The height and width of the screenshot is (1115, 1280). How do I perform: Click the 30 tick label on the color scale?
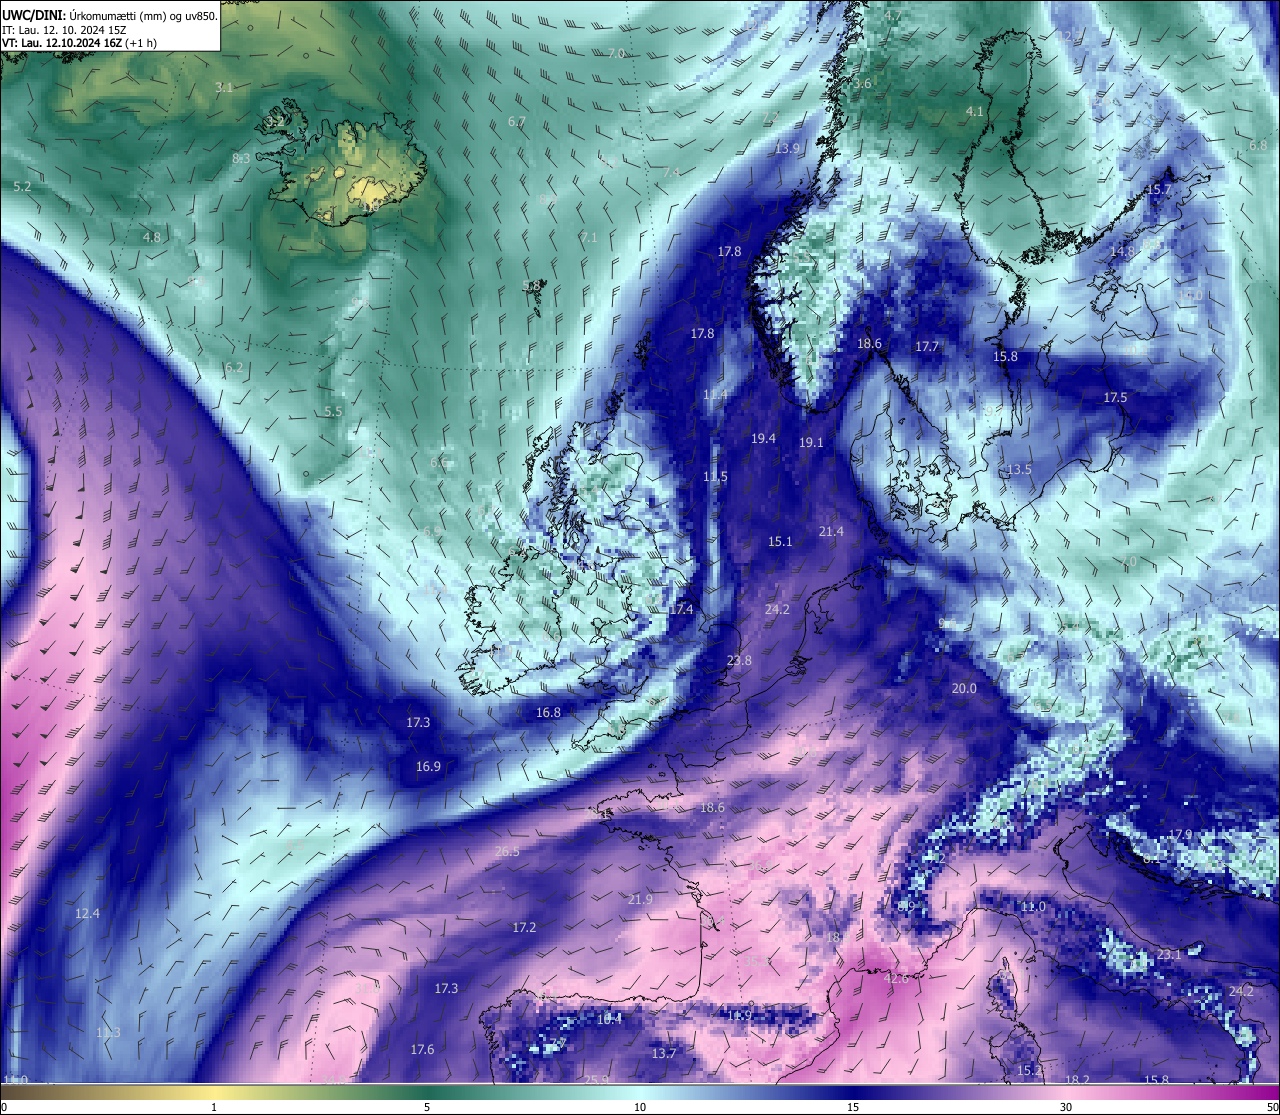click(x=1066, y=1107)
